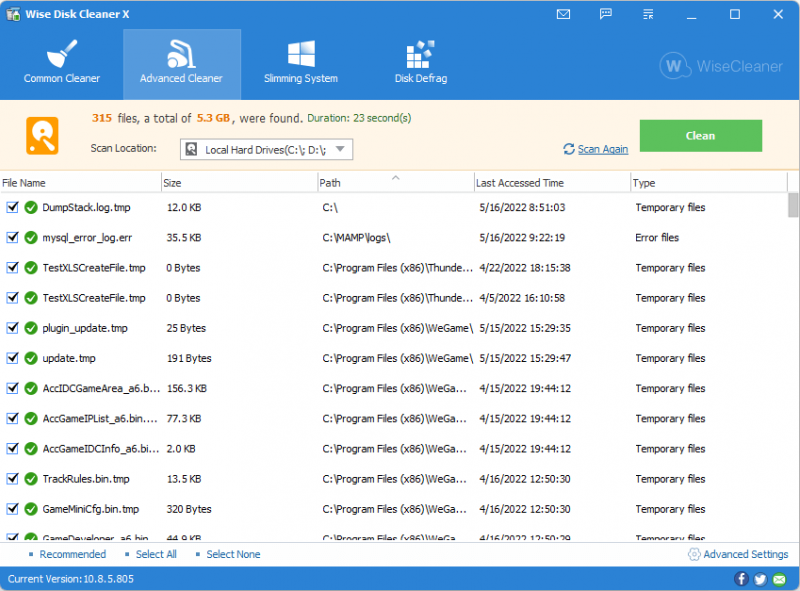Click green status icon for plugin_update.tmp
800x591 pixels.
[x=31, y=328]
